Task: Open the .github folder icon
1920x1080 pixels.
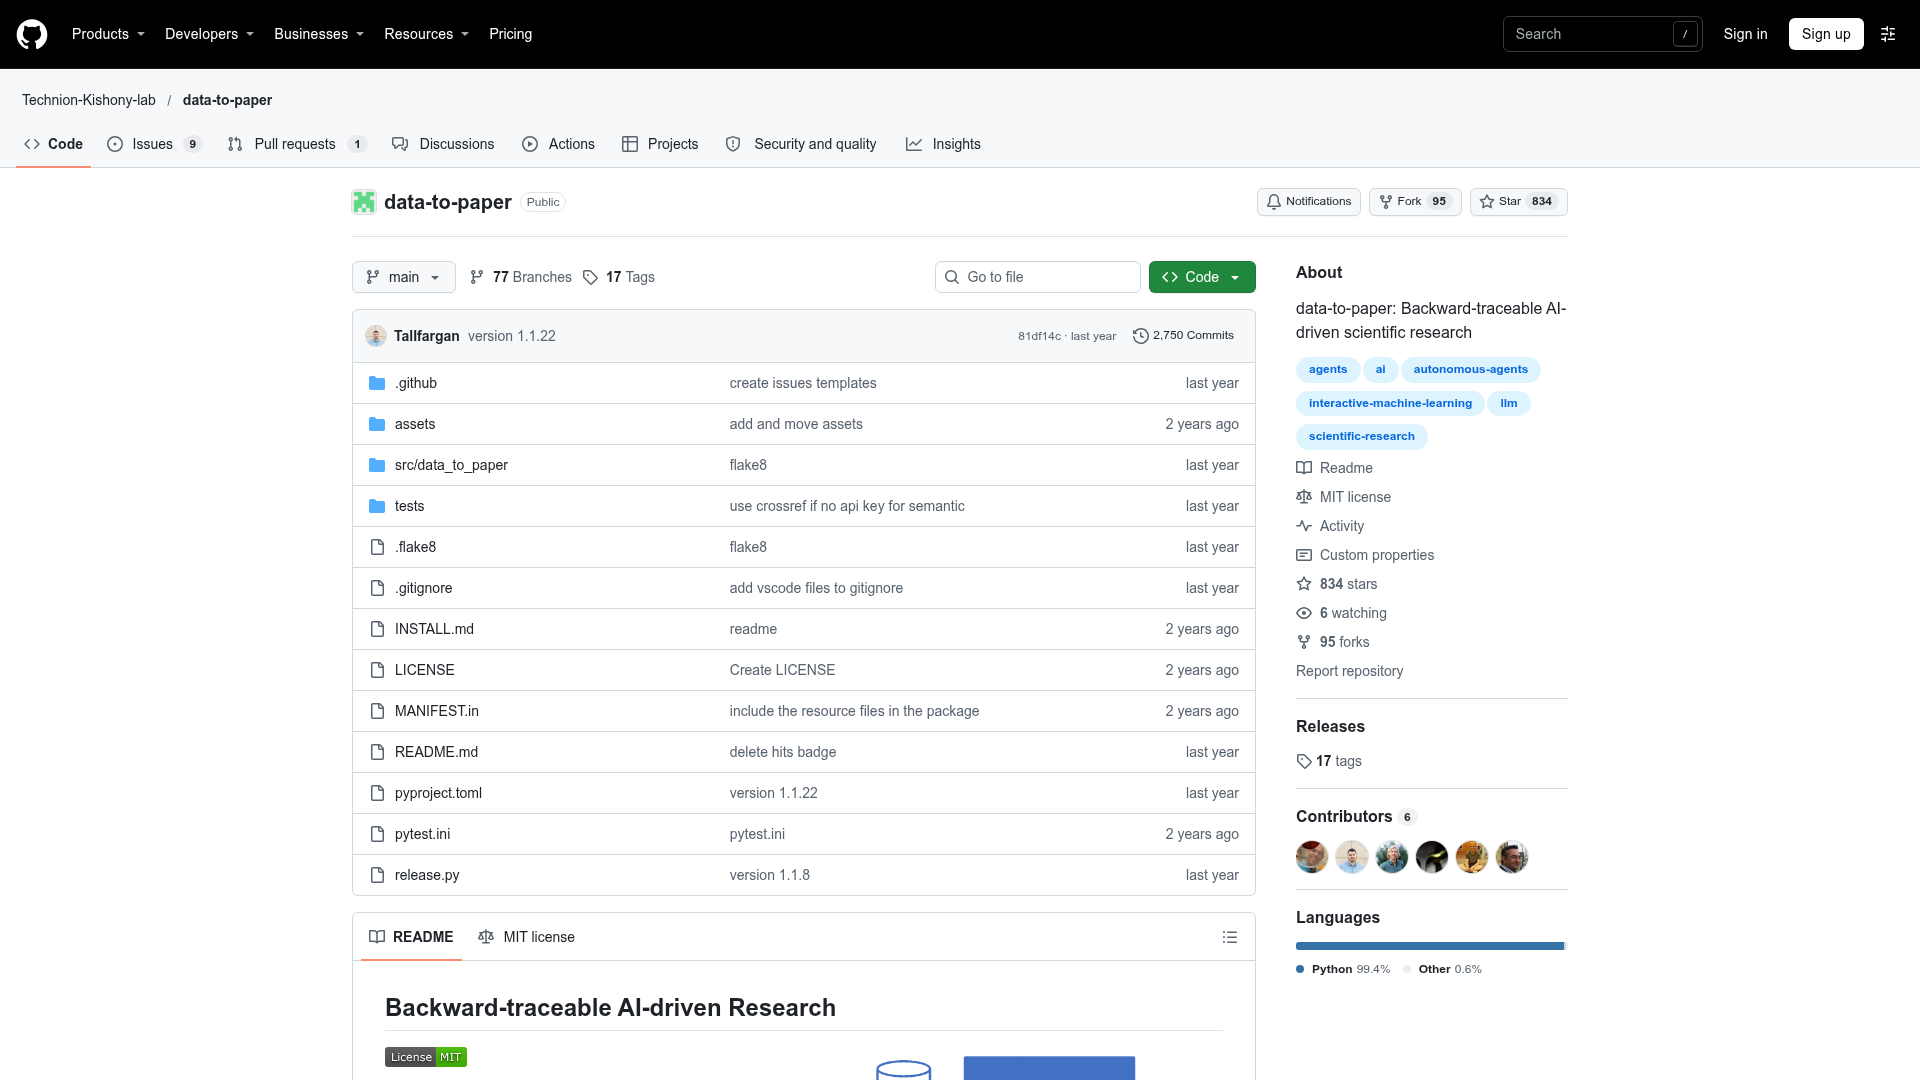Action: coord(377,383)
